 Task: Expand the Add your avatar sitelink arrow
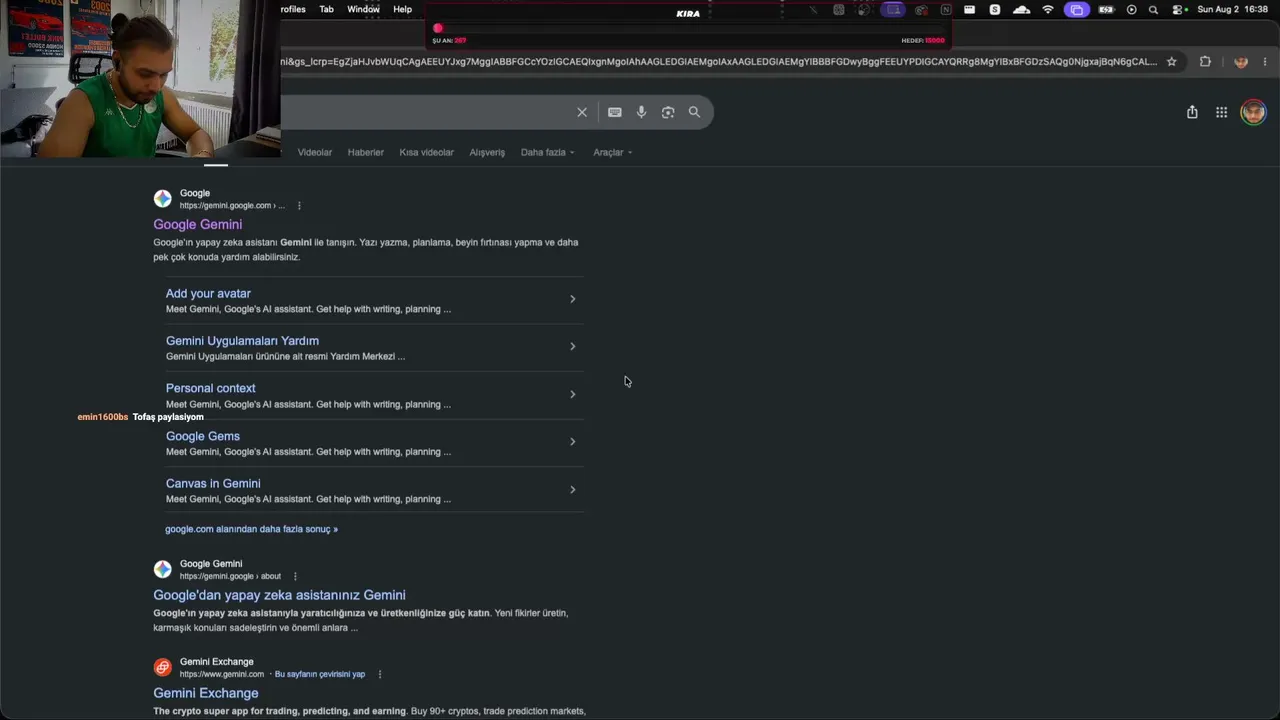pos(572,299)
